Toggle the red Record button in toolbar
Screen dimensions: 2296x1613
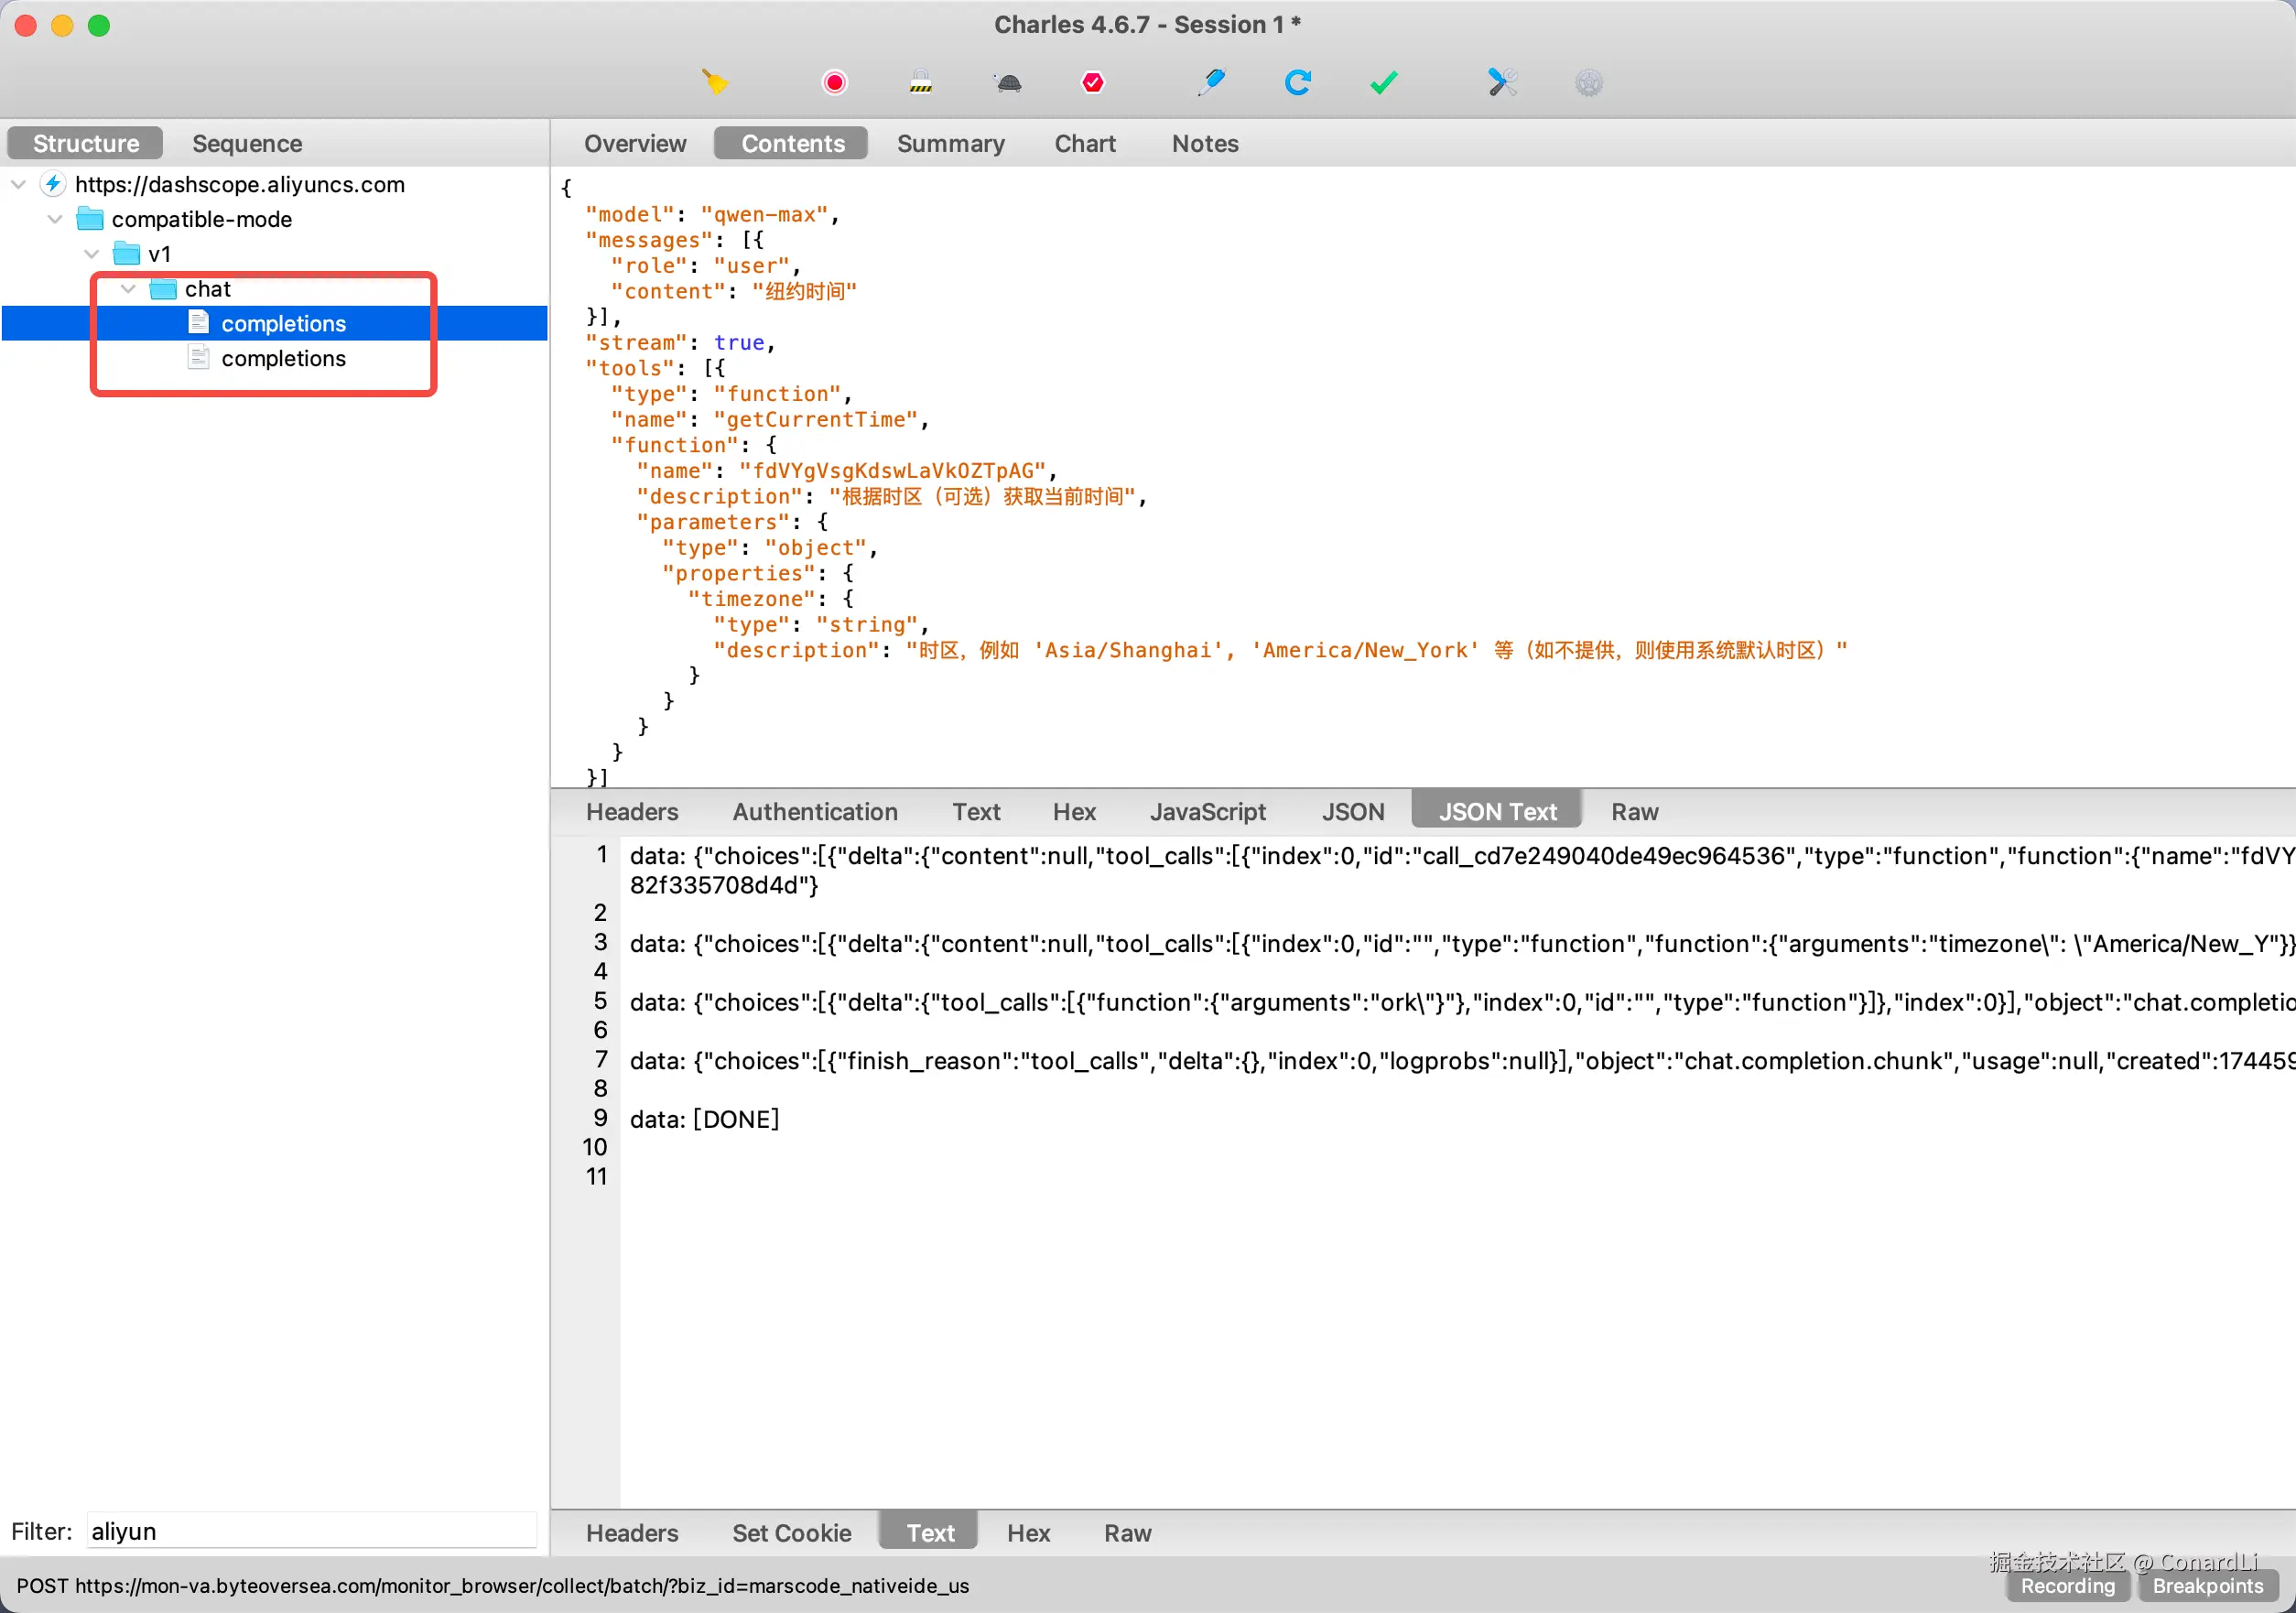(x=834, y=82)
